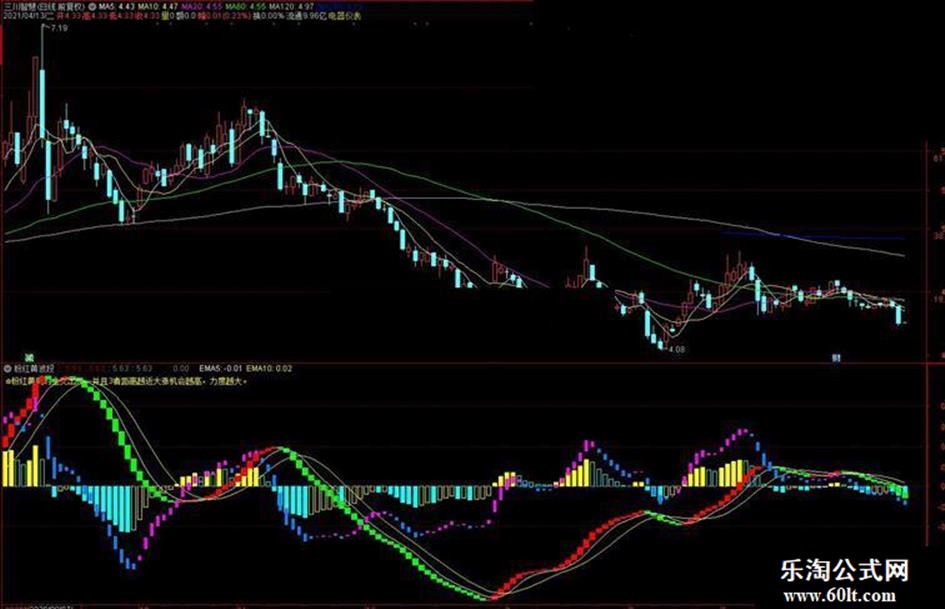Screen dimensions: 945x609
Task: Click the candlestick at the 4.08 low
Action: tap(661, 344)
